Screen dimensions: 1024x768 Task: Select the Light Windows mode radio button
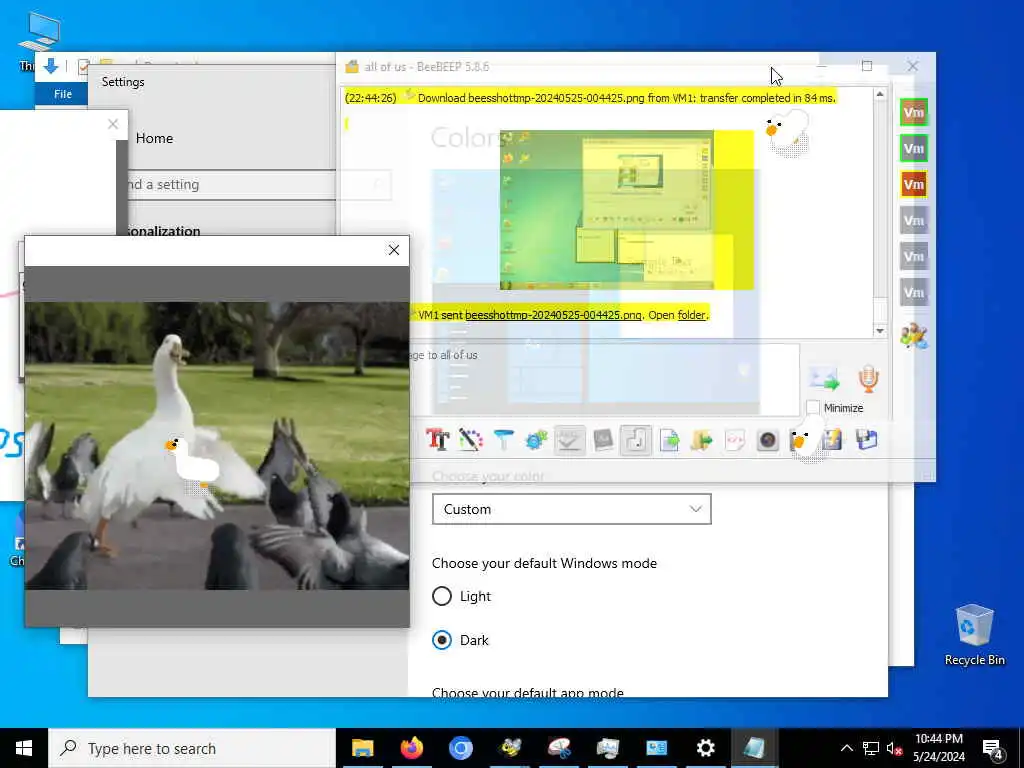(442, 596)
